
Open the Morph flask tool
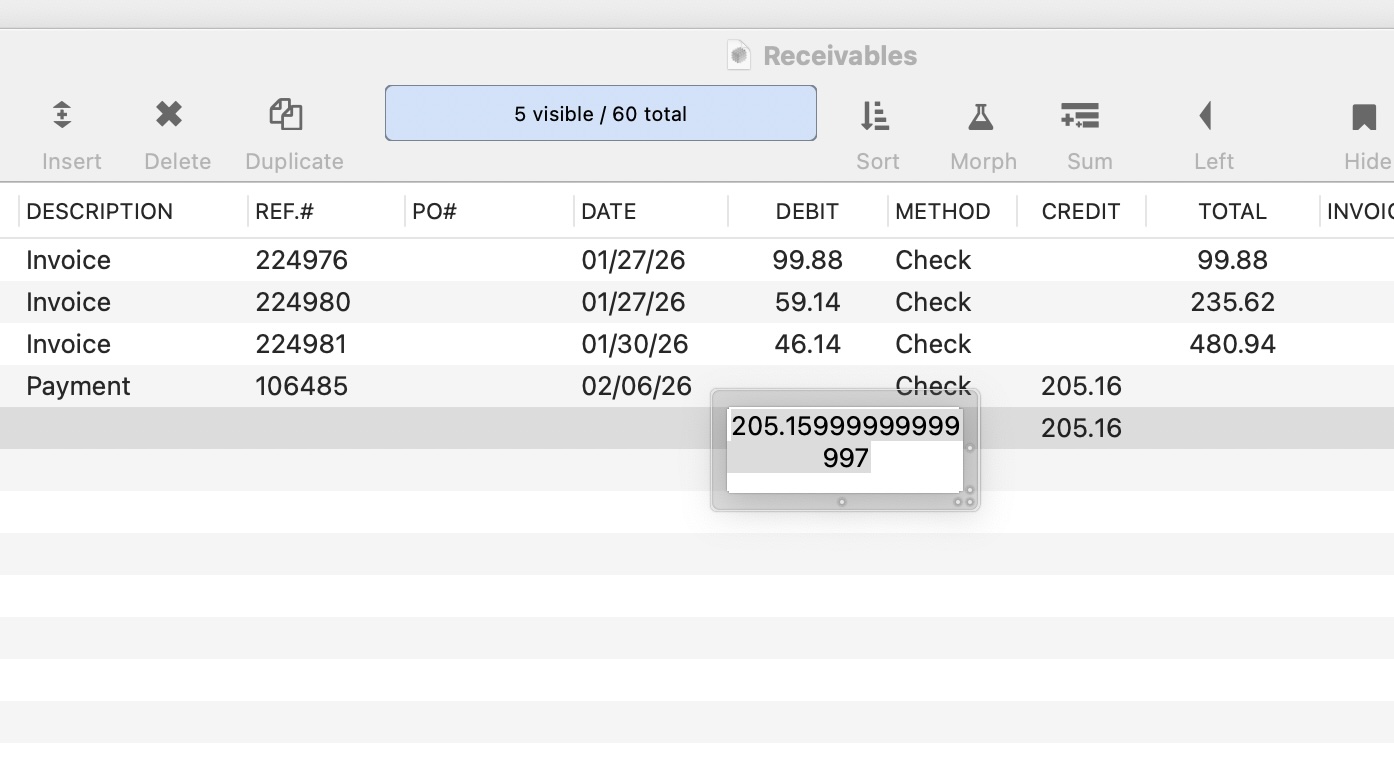[981, 116]
